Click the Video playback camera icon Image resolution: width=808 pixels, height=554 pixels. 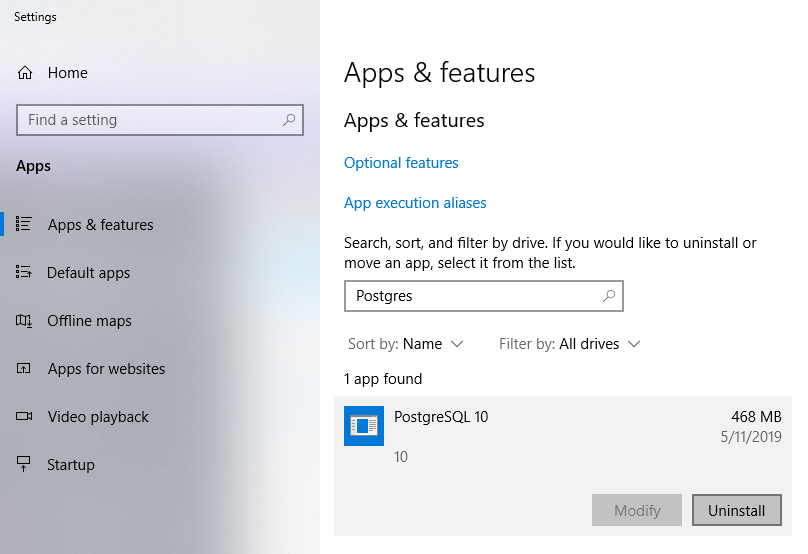click(x=24, y=416)
